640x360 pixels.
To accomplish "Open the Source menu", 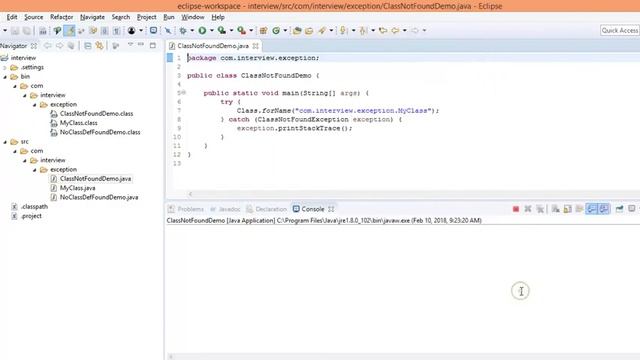I will pyautogui.click(x=33, y=17).
